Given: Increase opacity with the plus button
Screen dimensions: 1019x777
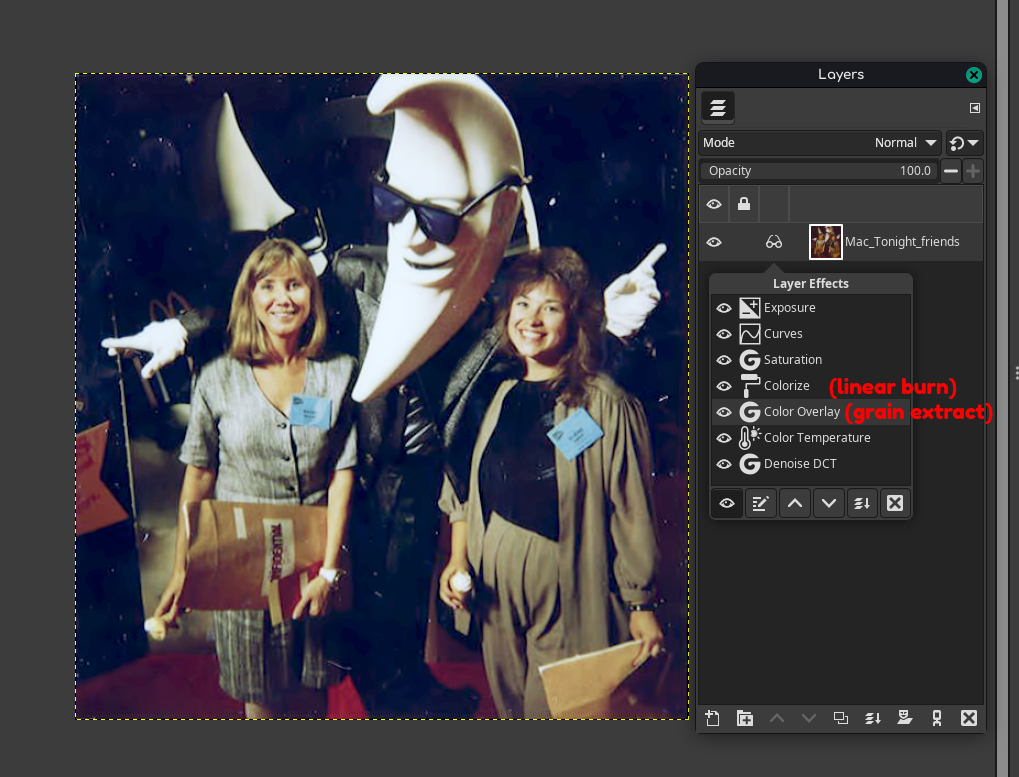Looking at the screenshot, I should pyautogui.click(x=973, y=171).
